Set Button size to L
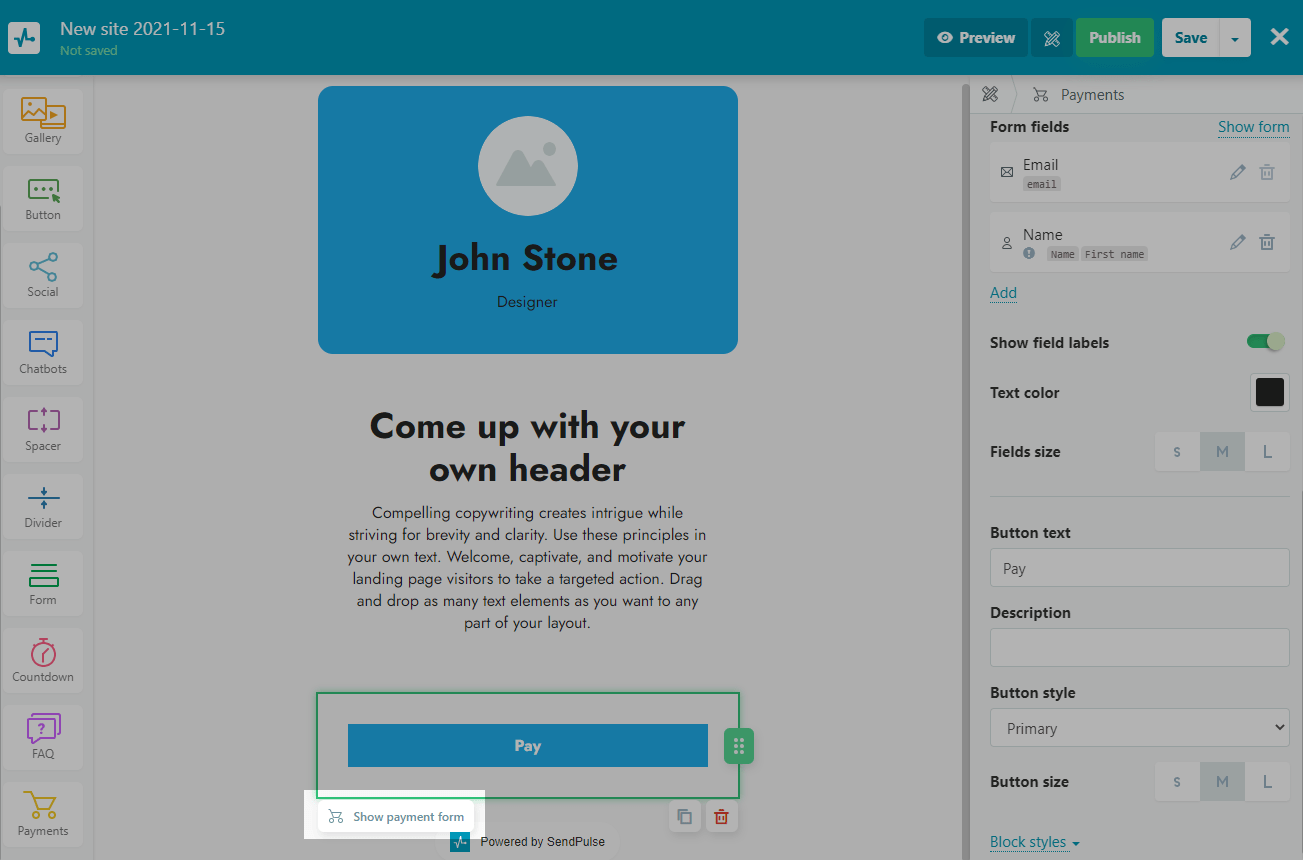Screen dimensions: 1303x860 coord(1267,782)
